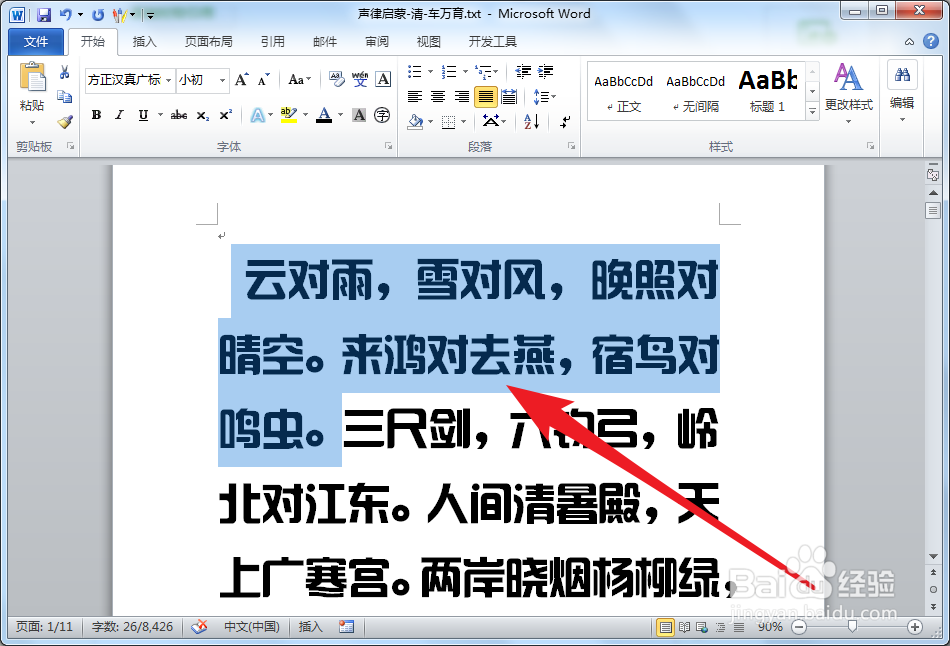The width and height of the screenshot is (950, 646).
Task: Open the line spacing dropdown
Action: point(543,95)
